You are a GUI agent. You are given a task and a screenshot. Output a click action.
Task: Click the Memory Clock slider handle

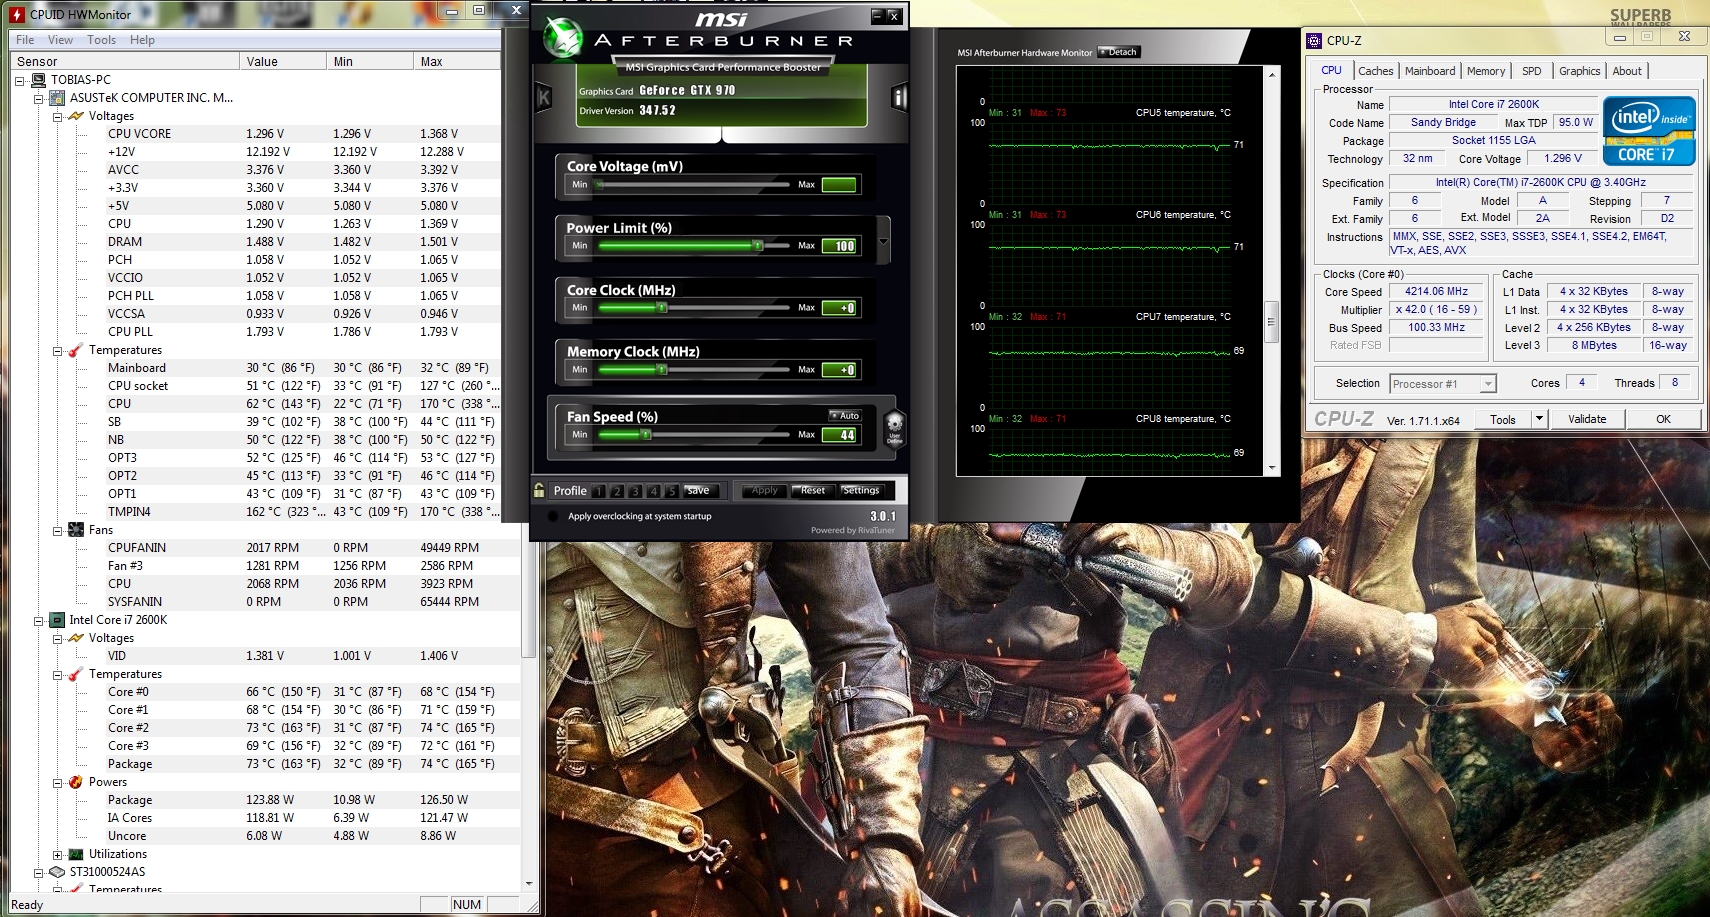[662, 369]
